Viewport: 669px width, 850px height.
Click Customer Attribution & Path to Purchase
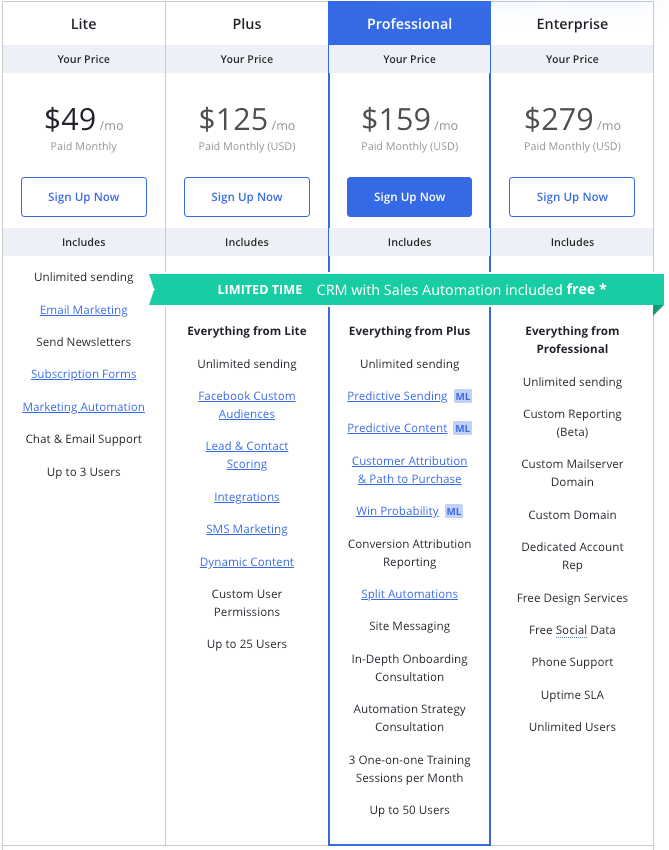point(409,469)
